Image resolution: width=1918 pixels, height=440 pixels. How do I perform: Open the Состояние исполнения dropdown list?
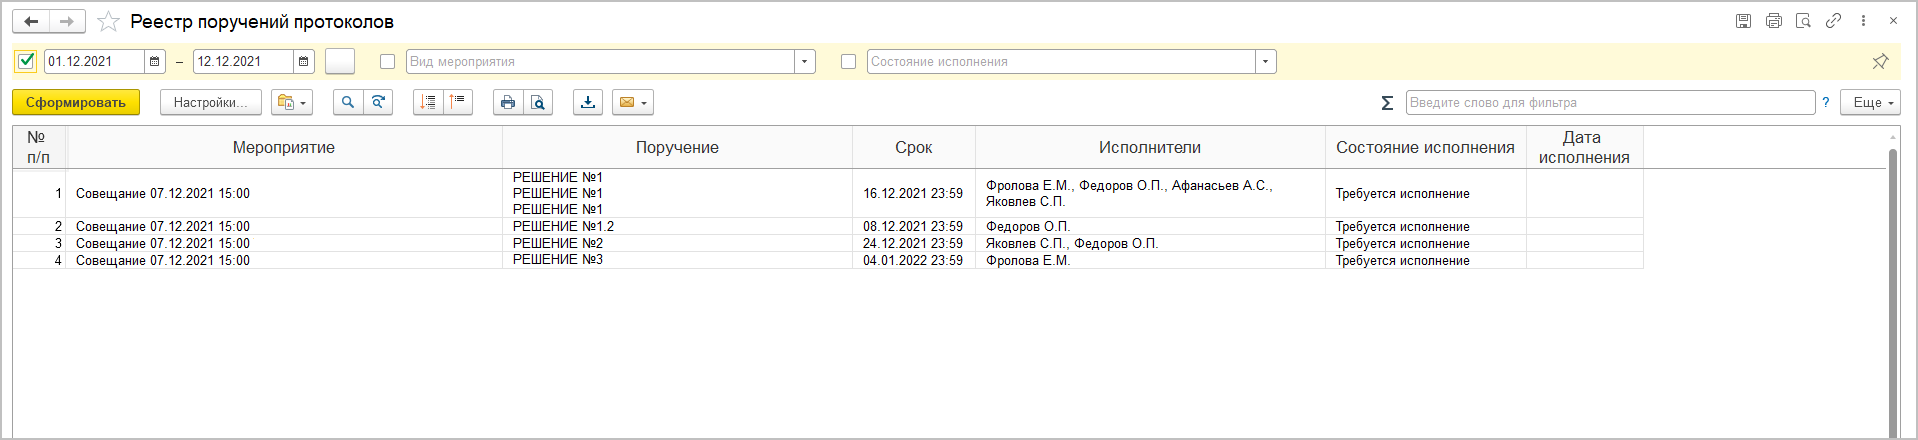[x=1266, y=62]
